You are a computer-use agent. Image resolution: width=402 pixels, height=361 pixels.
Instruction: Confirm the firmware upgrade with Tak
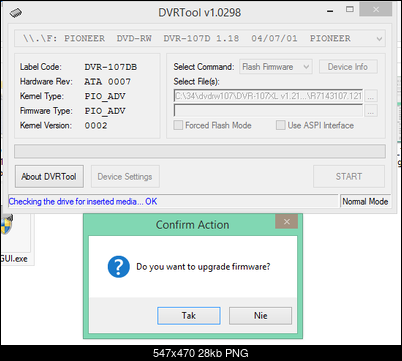coord(189,316)
